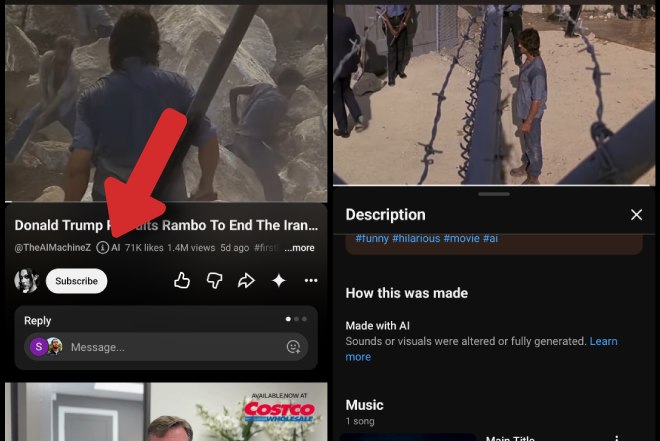Open the emoji picker in the message field
Viewport: 660px width, 441px height.
point(293,347)
